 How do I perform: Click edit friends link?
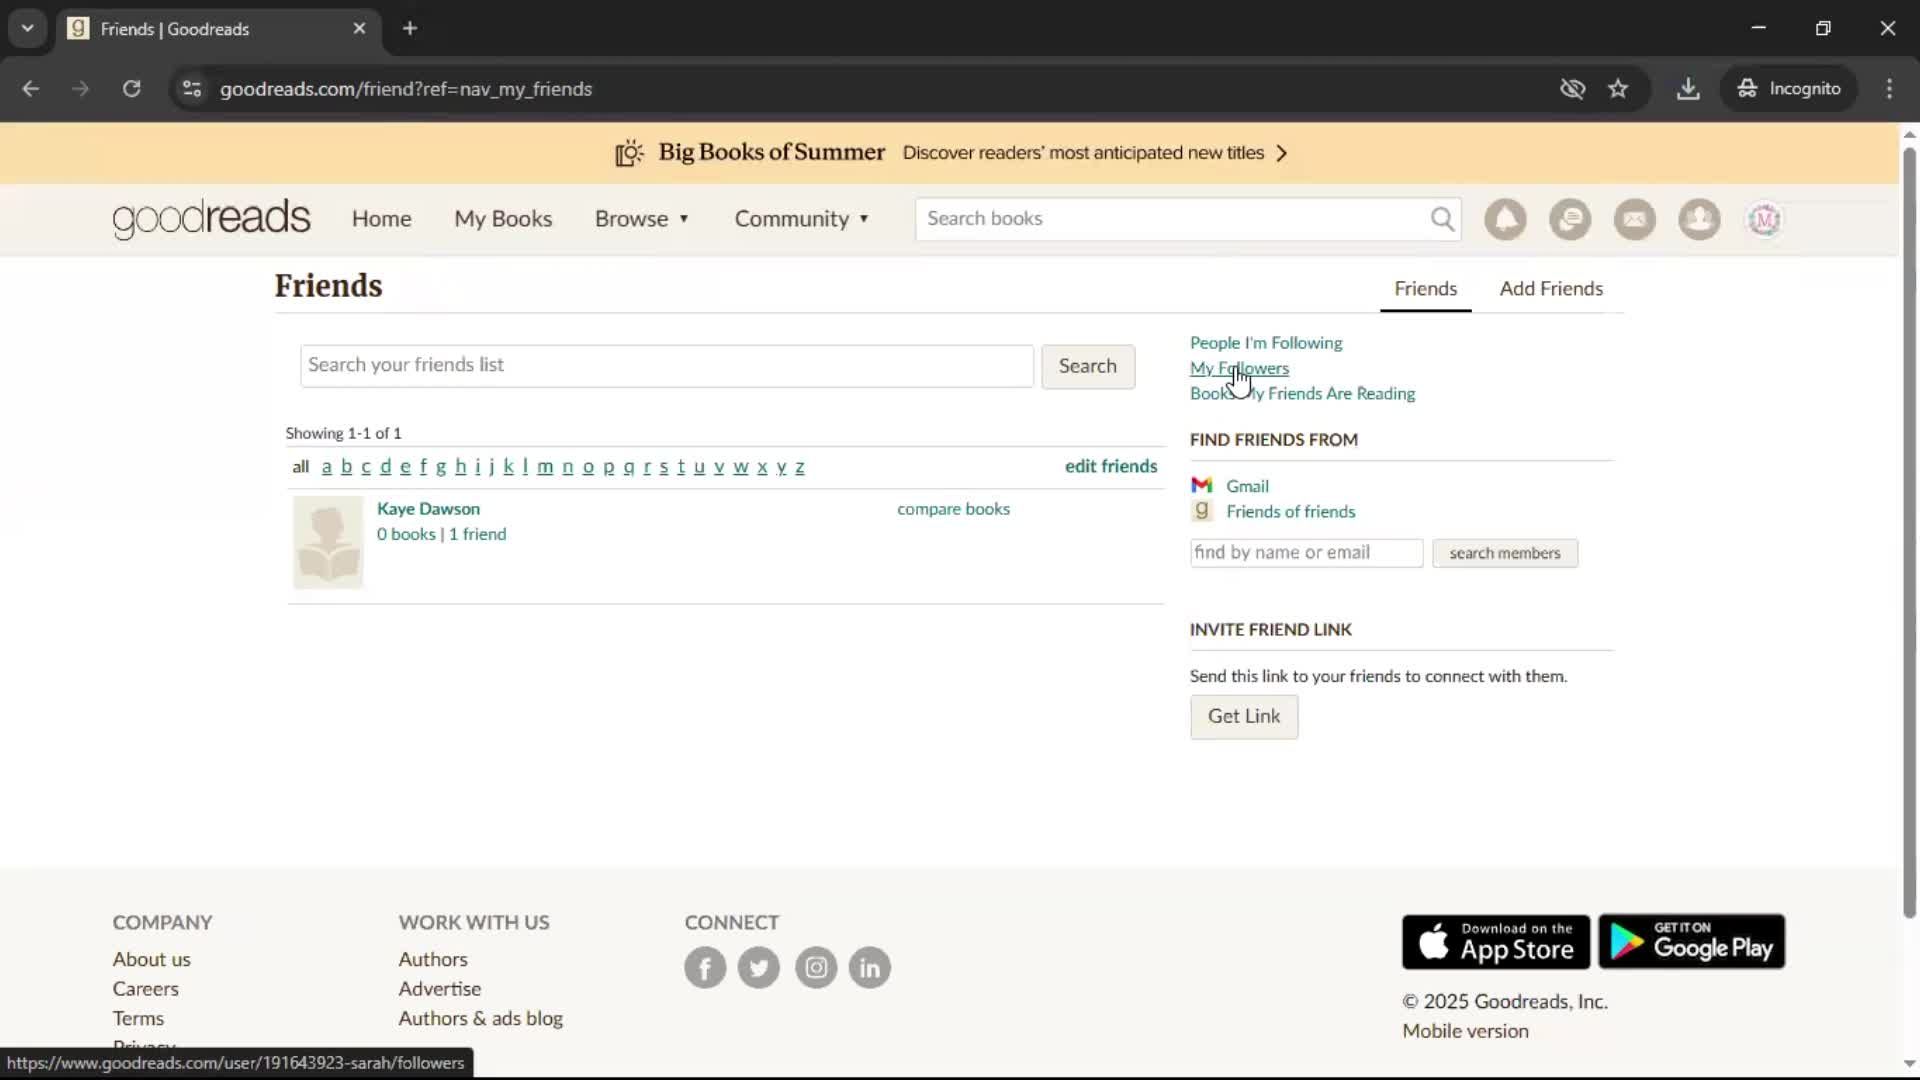coord(1111,466)
